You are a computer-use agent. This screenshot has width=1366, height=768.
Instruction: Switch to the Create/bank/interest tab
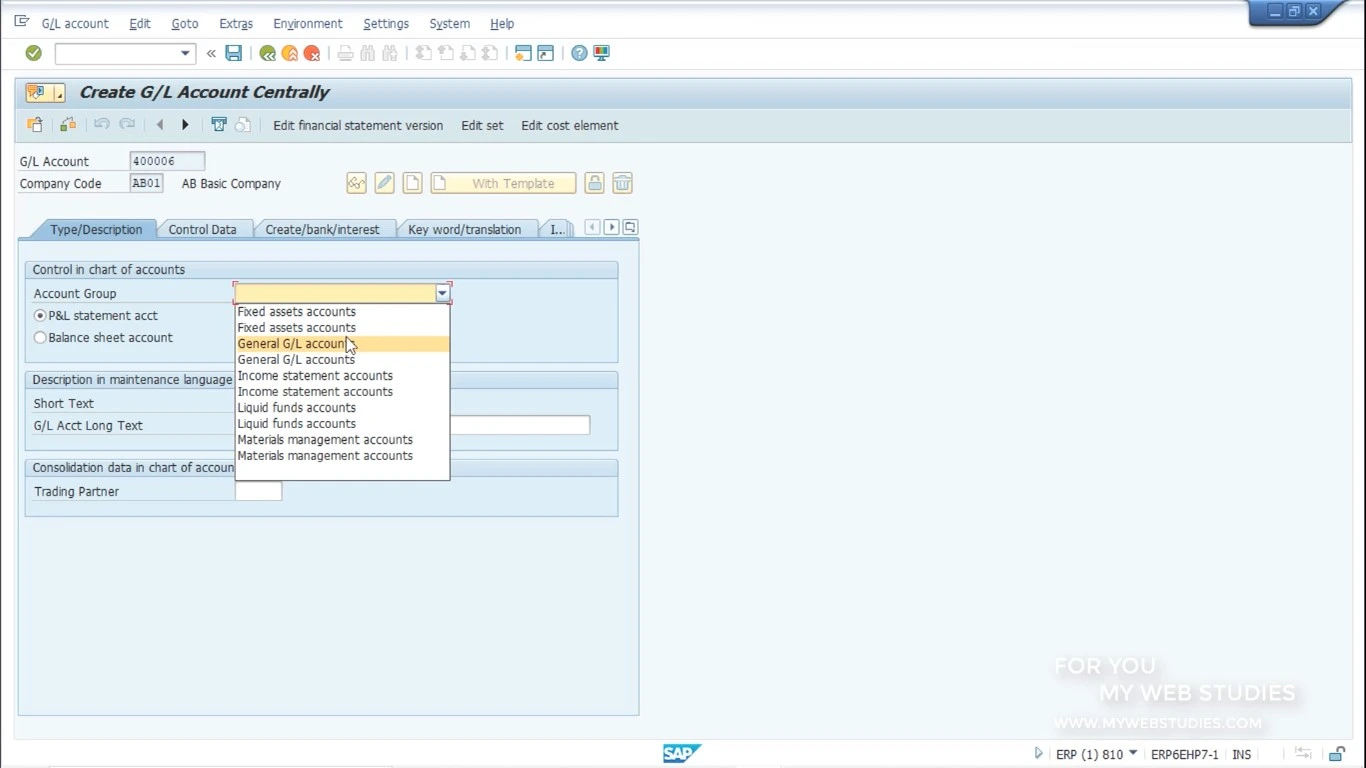(x=322, y=229)
